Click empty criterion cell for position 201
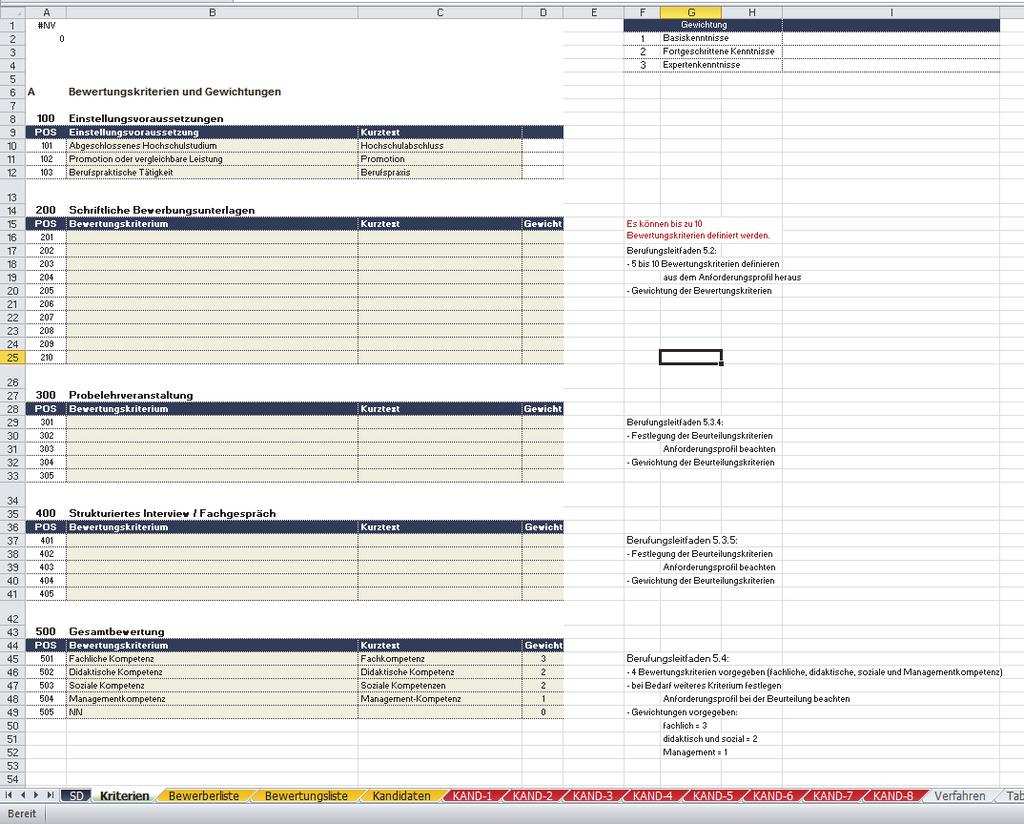Viewport: 1024px width, 824px height. click(211, 237)
